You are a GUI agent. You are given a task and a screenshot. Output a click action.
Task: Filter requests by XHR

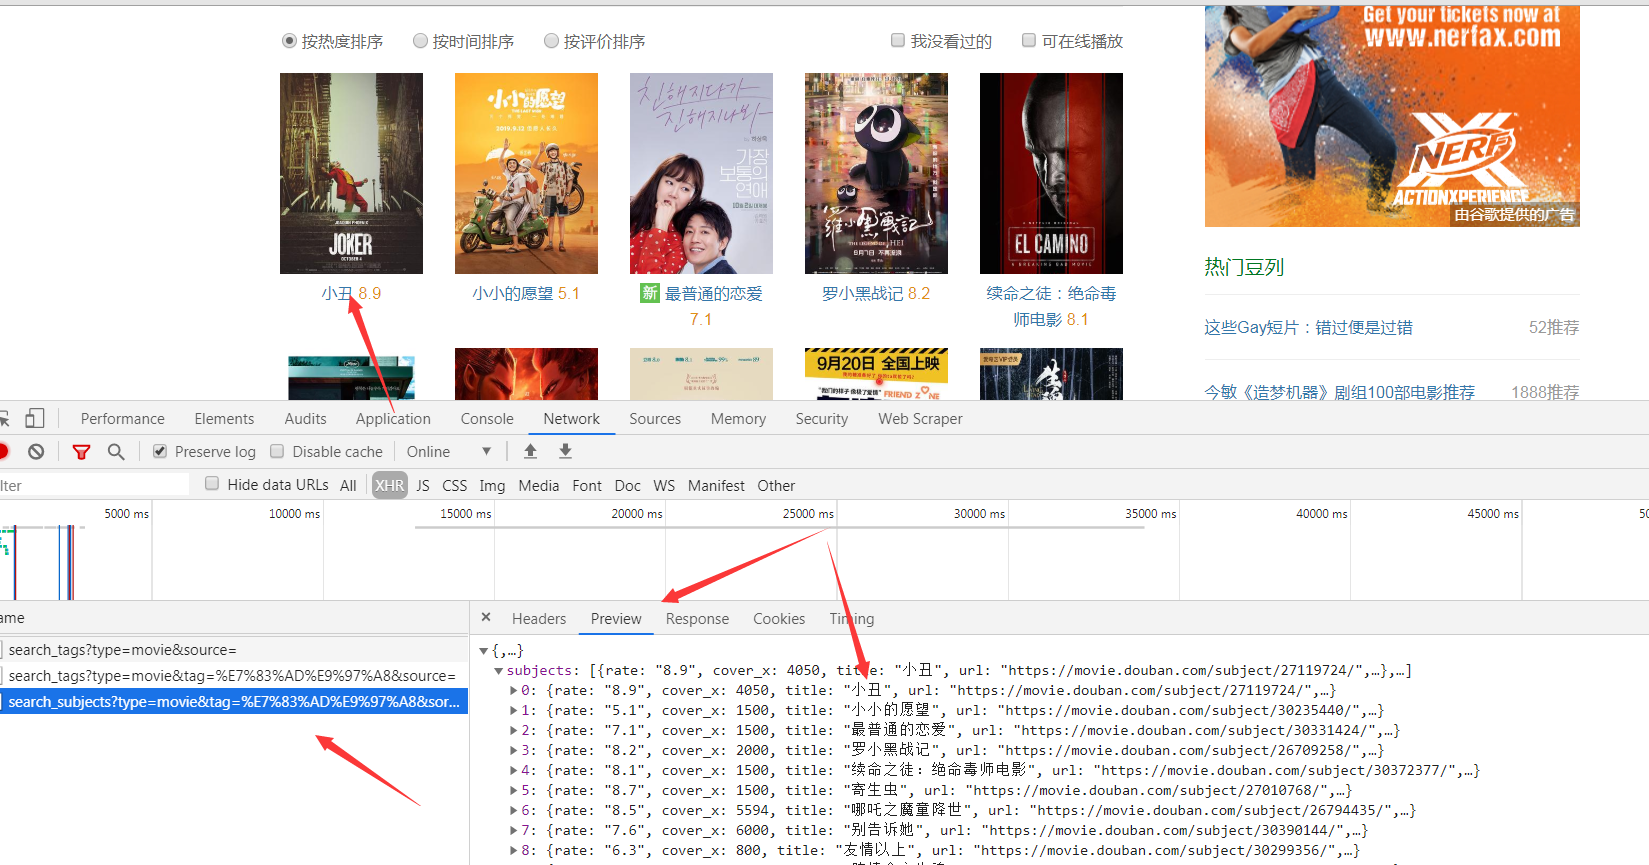(x=390, y=485)
